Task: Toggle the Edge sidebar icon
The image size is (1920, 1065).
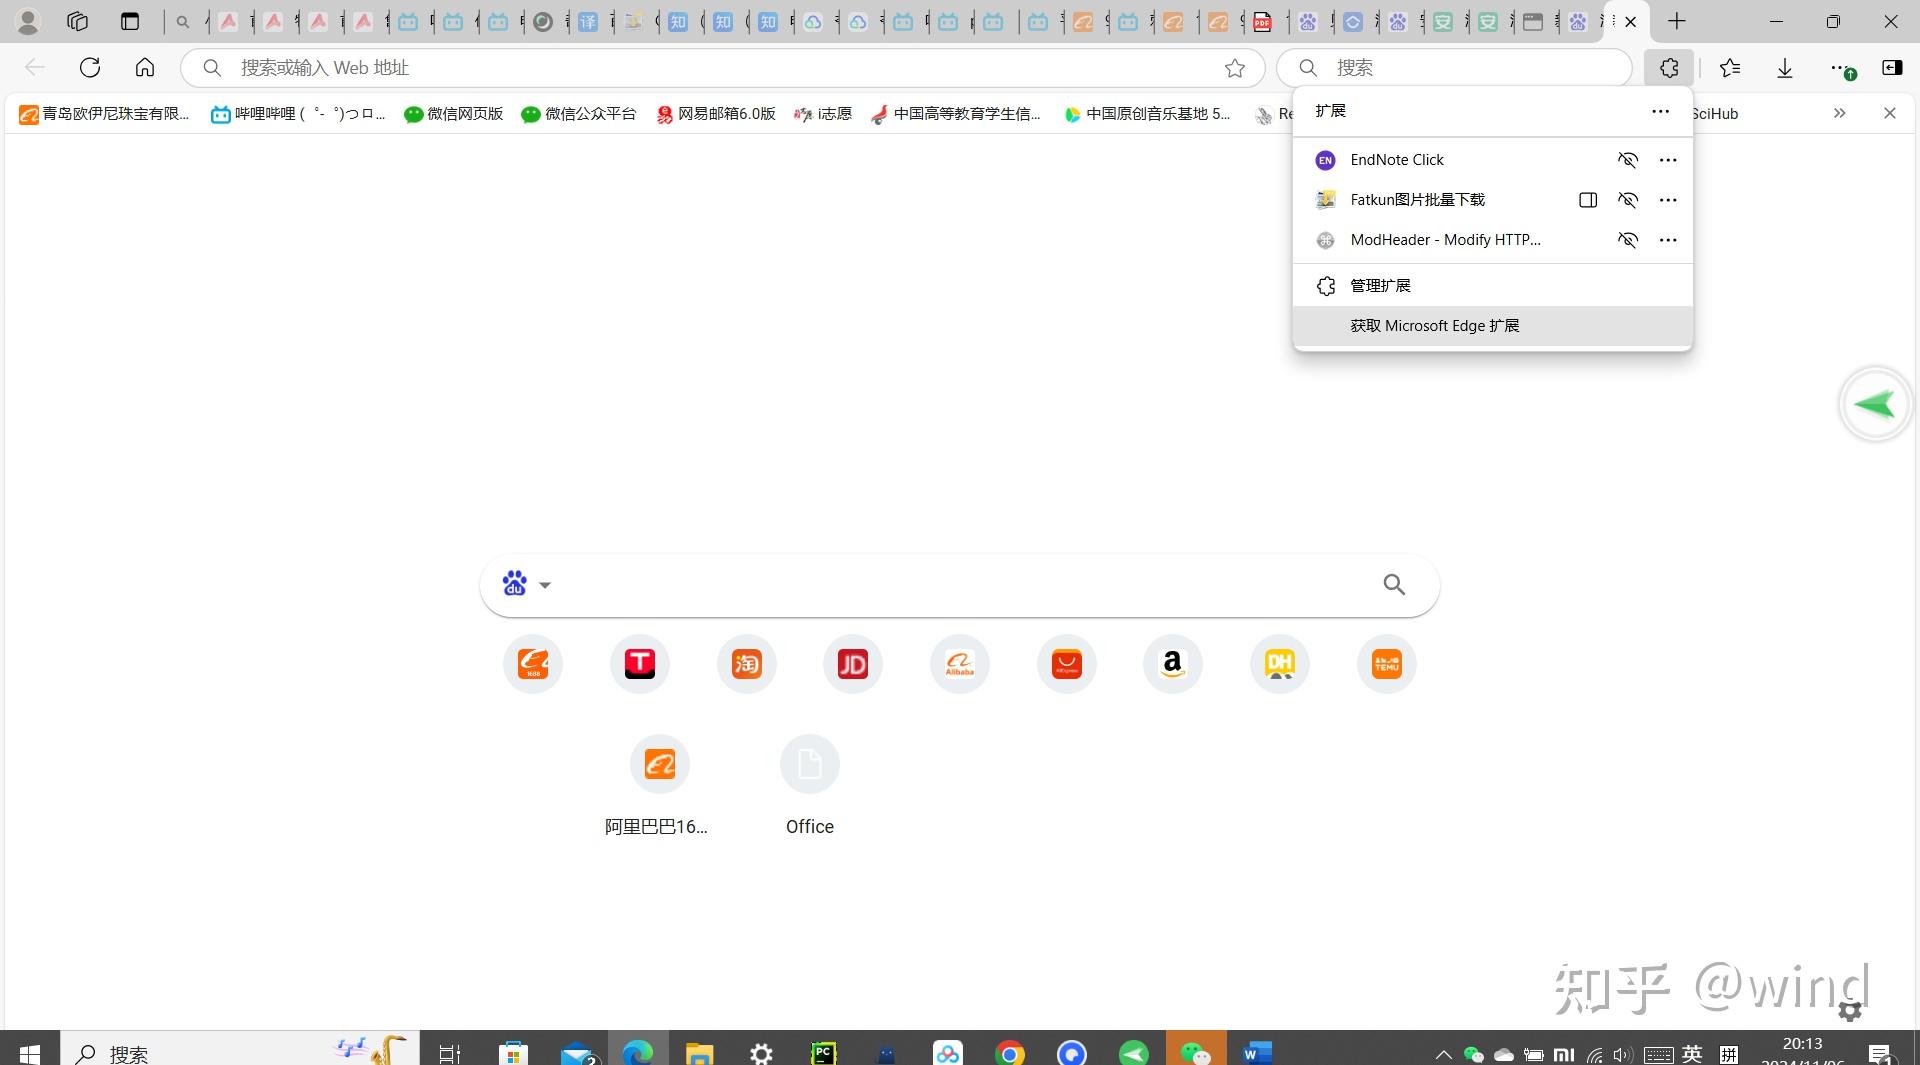Action: pos(1892,68)
